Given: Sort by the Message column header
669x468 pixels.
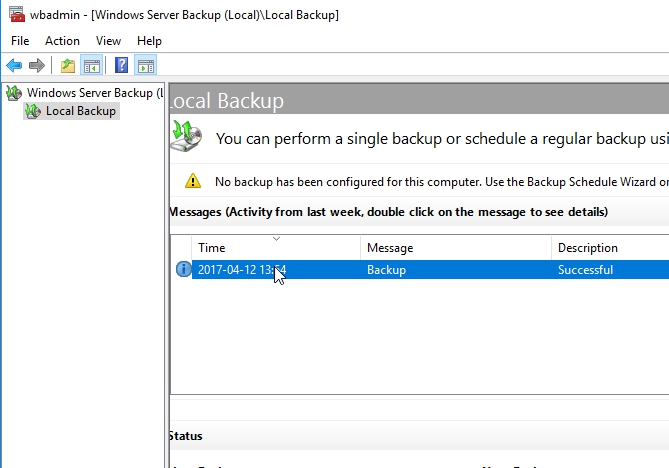Looking at the screenshot, I should (x=456, y=248).
